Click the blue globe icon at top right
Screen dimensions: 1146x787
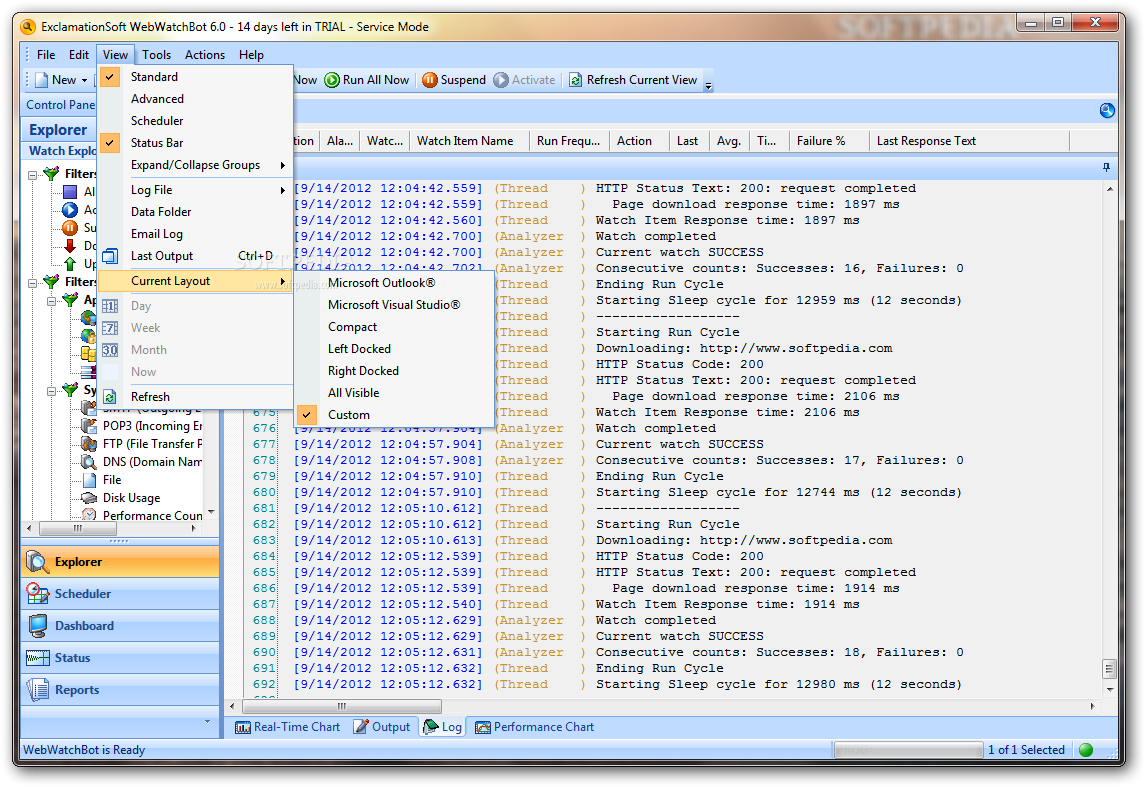[x=1107, y=110]
